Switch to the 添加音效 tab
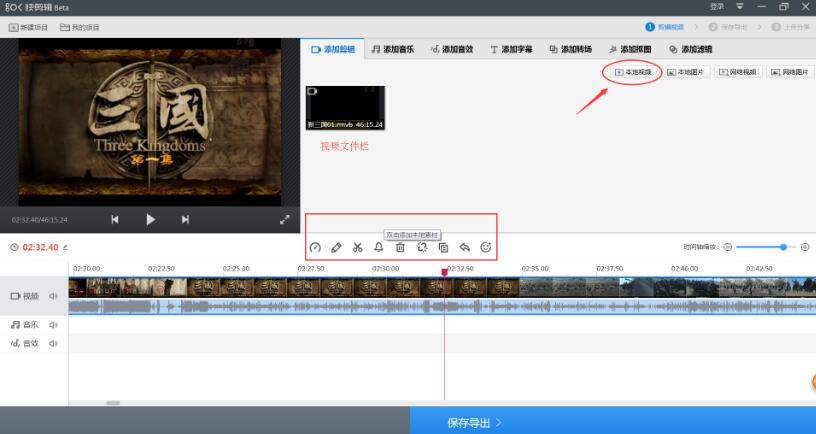816x434 pixels. 452,49
